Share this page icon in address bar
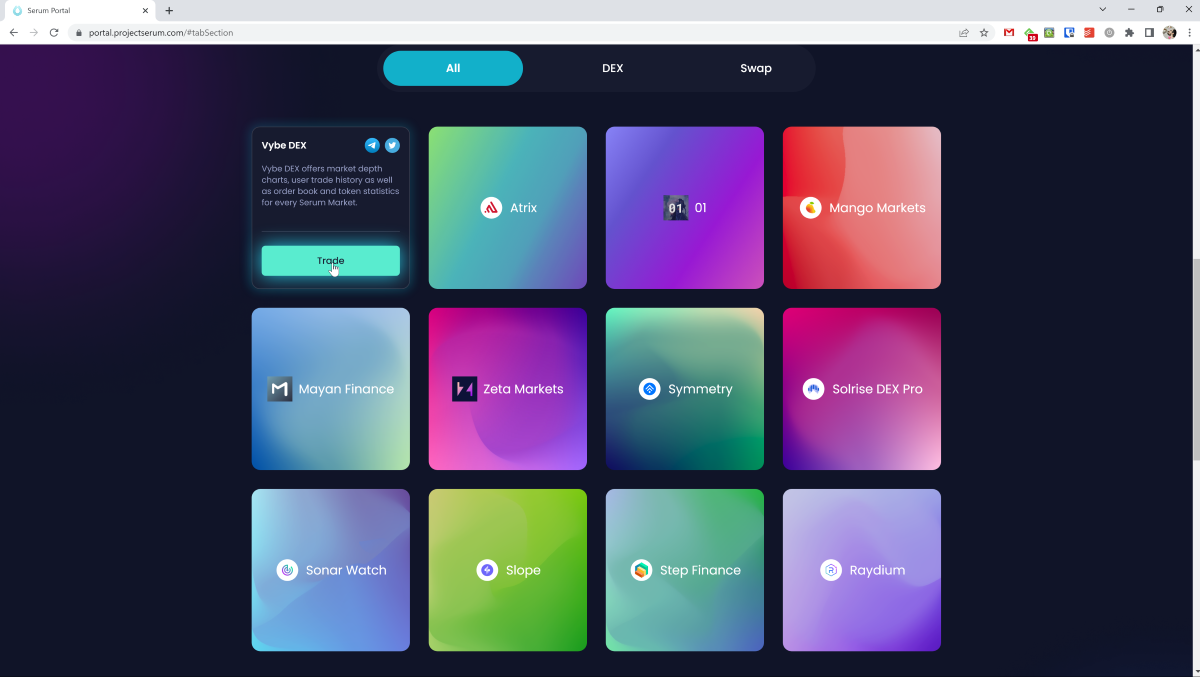Image resolution: width=1200 pixels, height=677 pixels. pyautogui.click(x=964, y=32)
